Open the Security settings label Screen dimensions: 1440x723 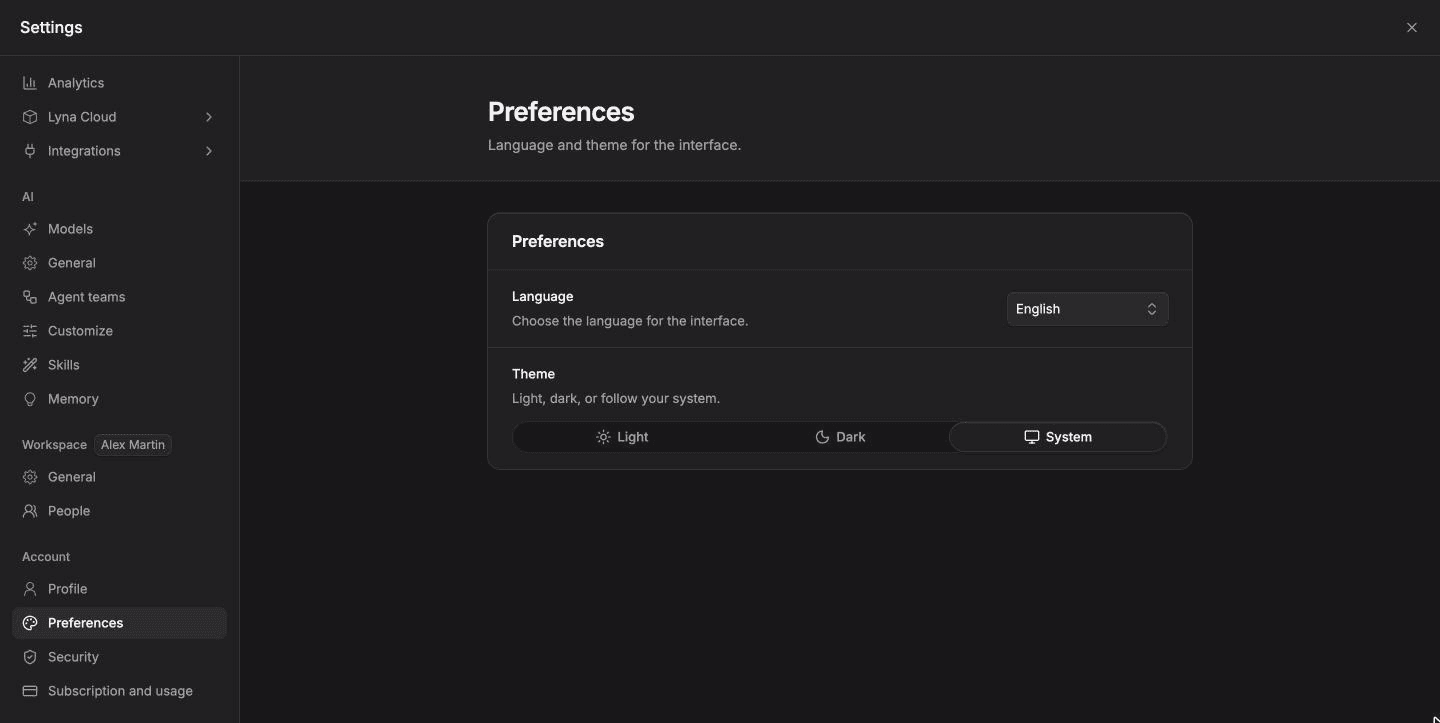73,657
